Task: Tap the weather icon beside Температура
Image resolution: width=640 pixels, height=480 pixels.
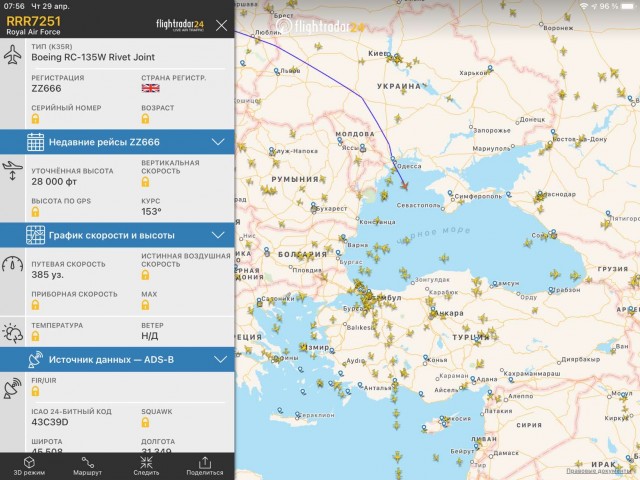Action: coord(13,333)
